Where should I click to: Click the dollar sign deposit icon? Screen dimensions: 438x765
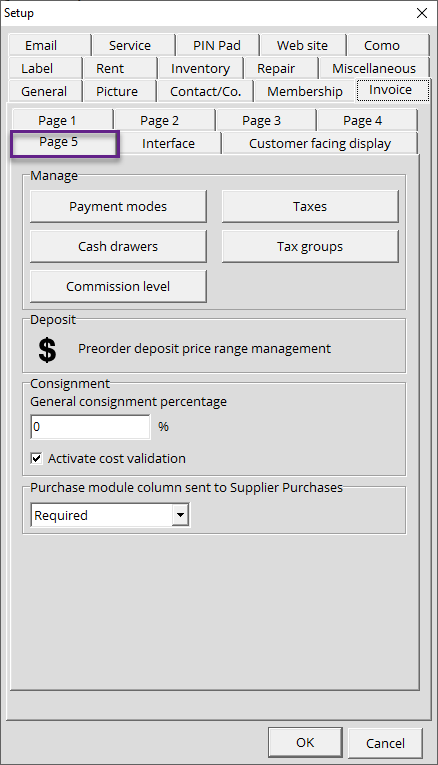(47, 350)
